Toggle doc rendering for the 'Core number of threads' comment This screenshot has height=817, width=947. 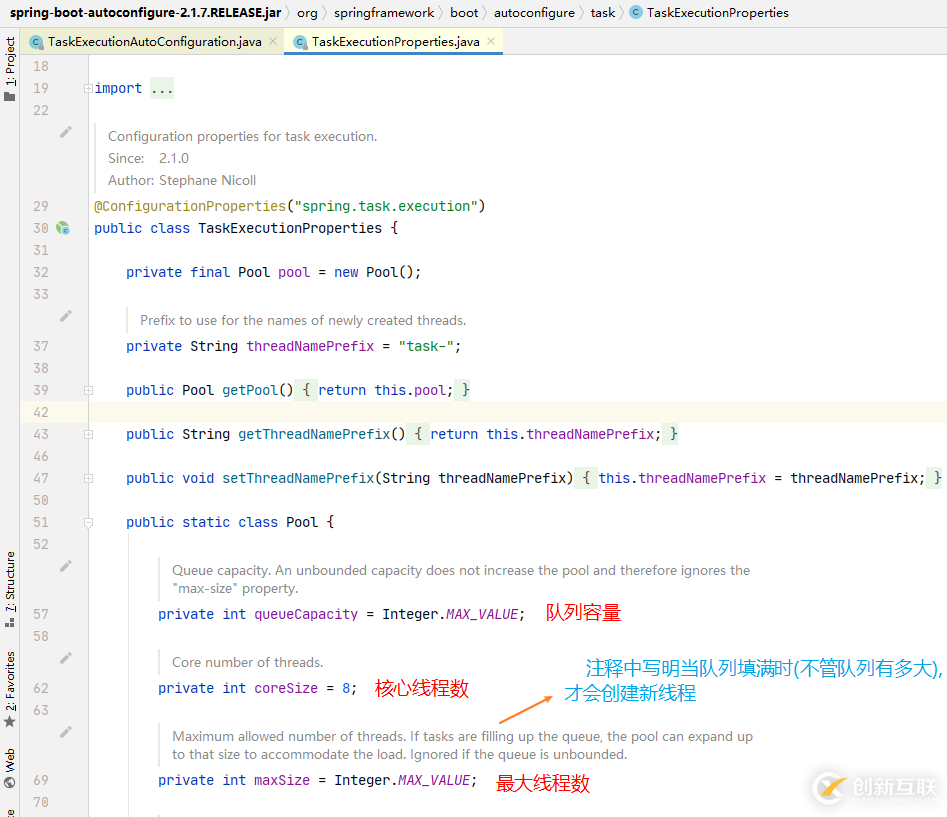pyautogui.click(x=66, y=658)
